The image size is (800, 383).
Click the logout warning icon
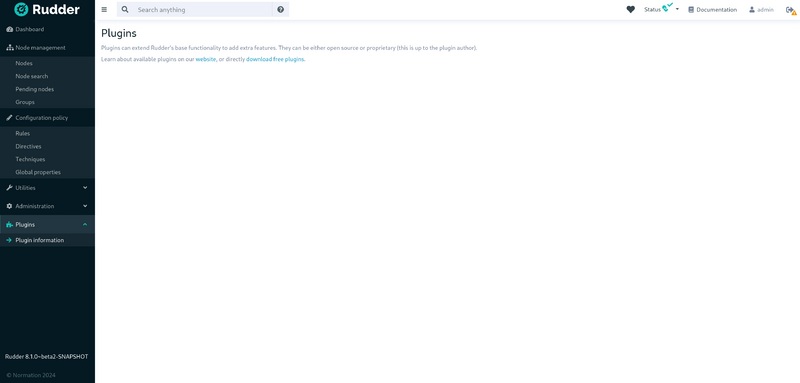click(791, 10)
